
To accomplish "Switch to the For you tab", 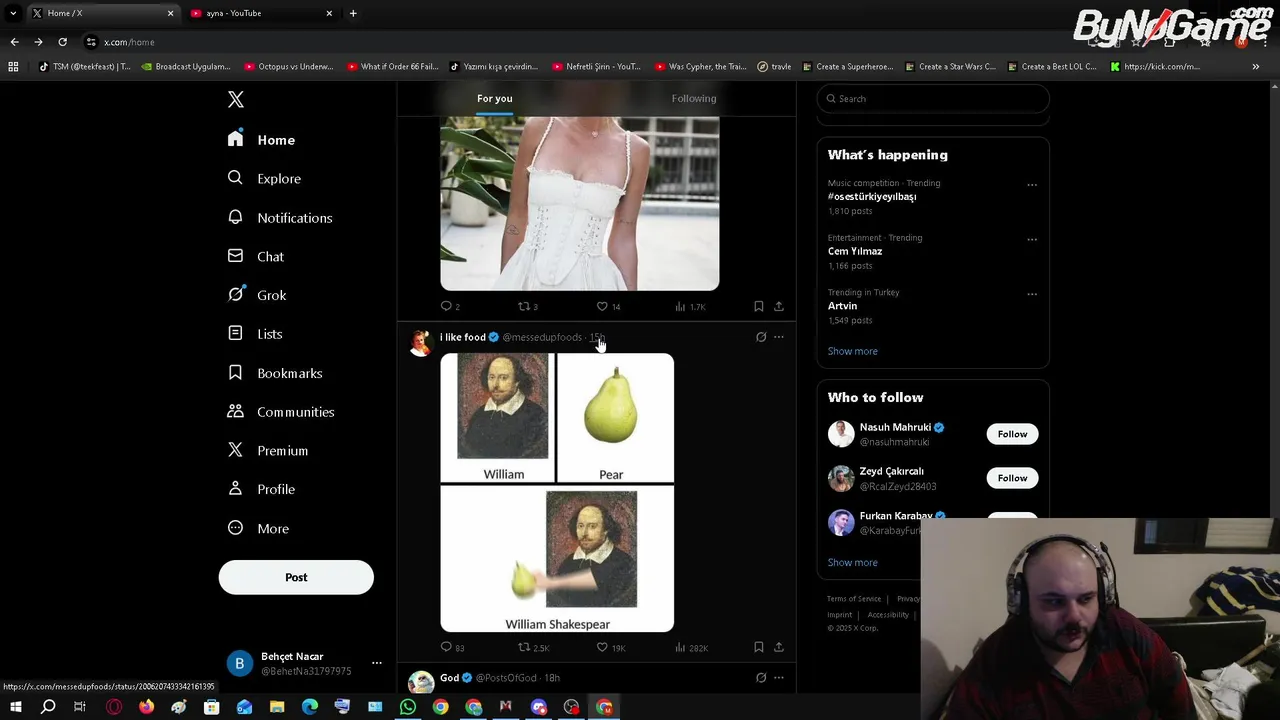I will pyautogui.click(x=494, y=98).
